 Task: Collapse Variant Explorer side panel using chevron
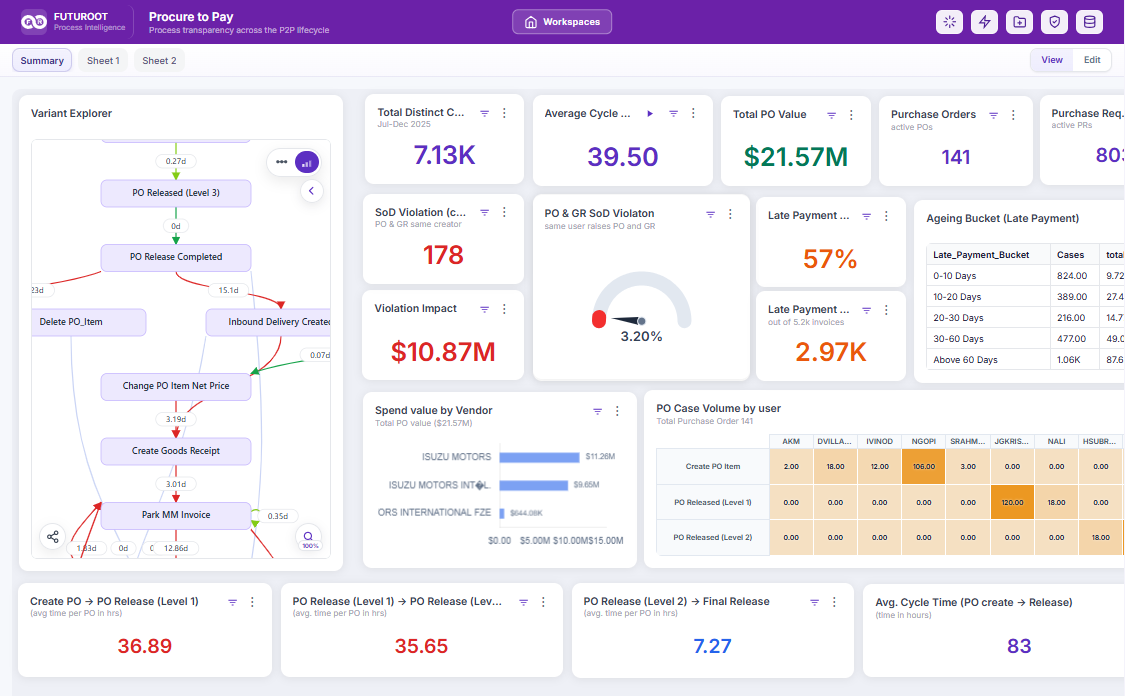[x=311, y=191]
